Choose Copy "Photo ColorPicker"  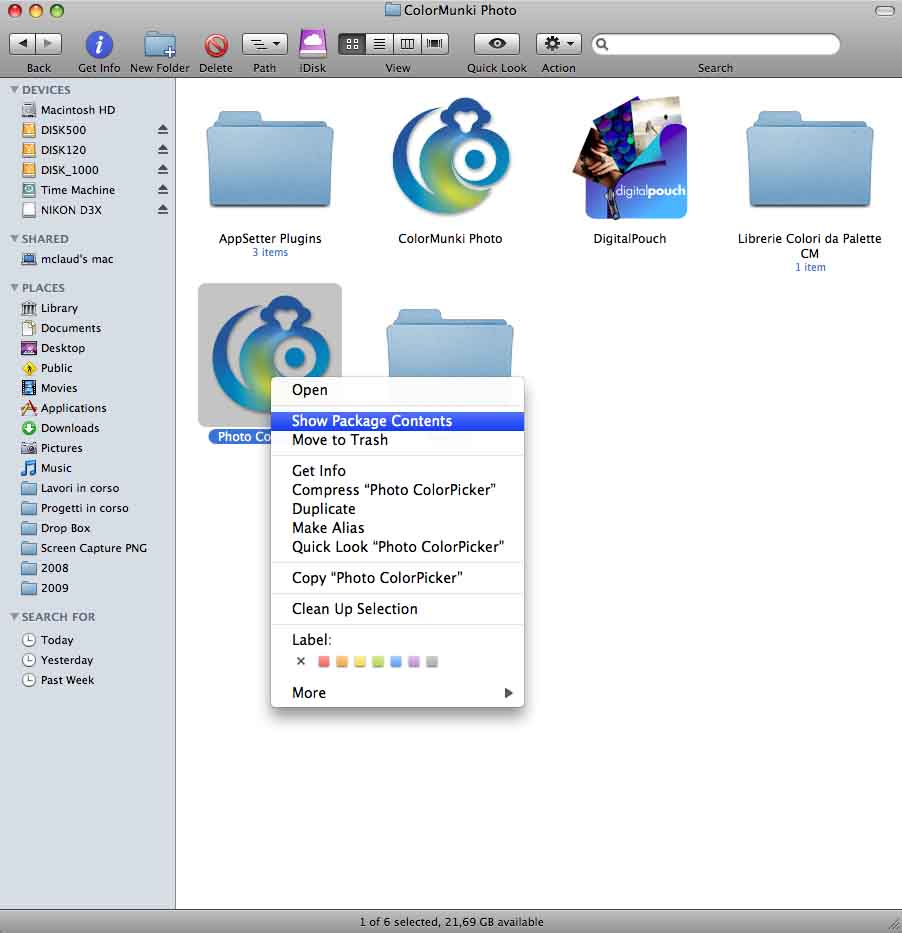click(397, 578)
